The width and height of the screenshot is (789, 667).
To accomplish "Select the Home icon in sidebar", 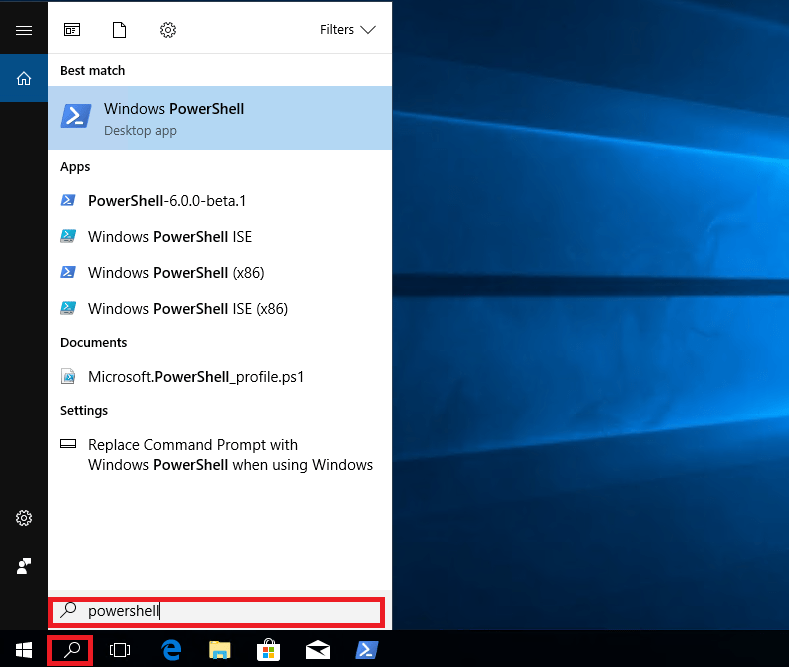I will pyautogui.click(x=24, y=79).
